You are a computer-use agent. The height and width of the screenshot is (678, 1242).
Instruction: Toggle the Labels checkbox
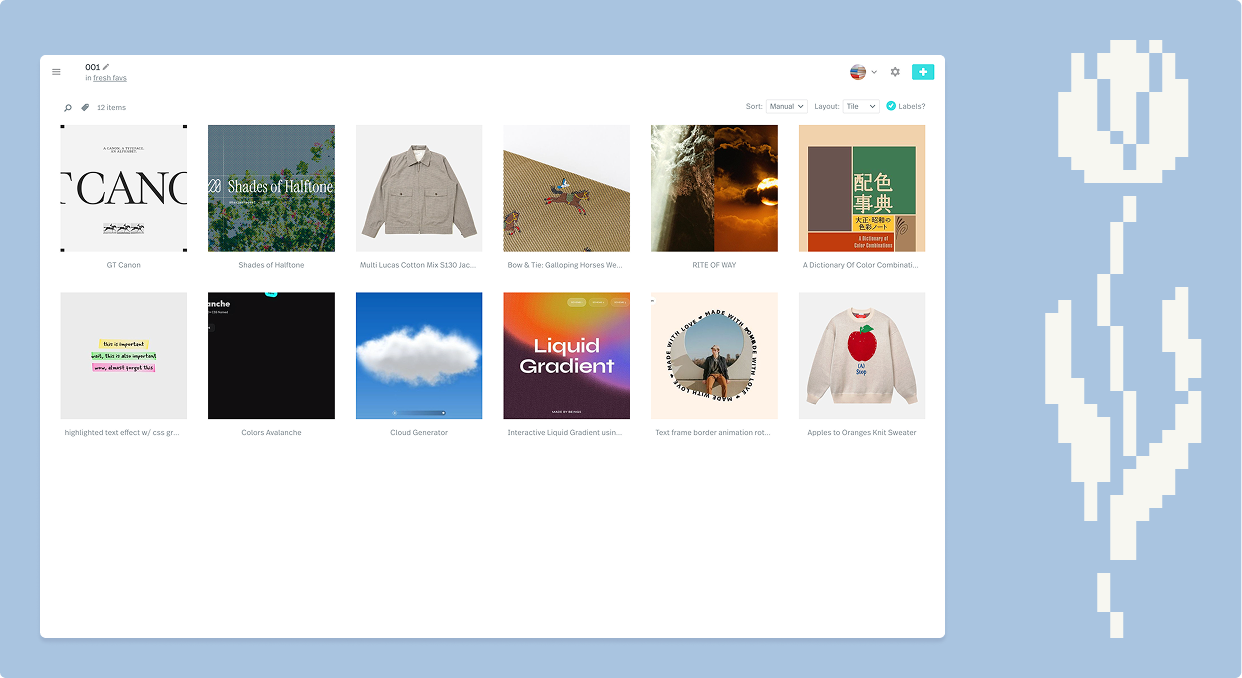pyautogui.click(x=891, y=106)
